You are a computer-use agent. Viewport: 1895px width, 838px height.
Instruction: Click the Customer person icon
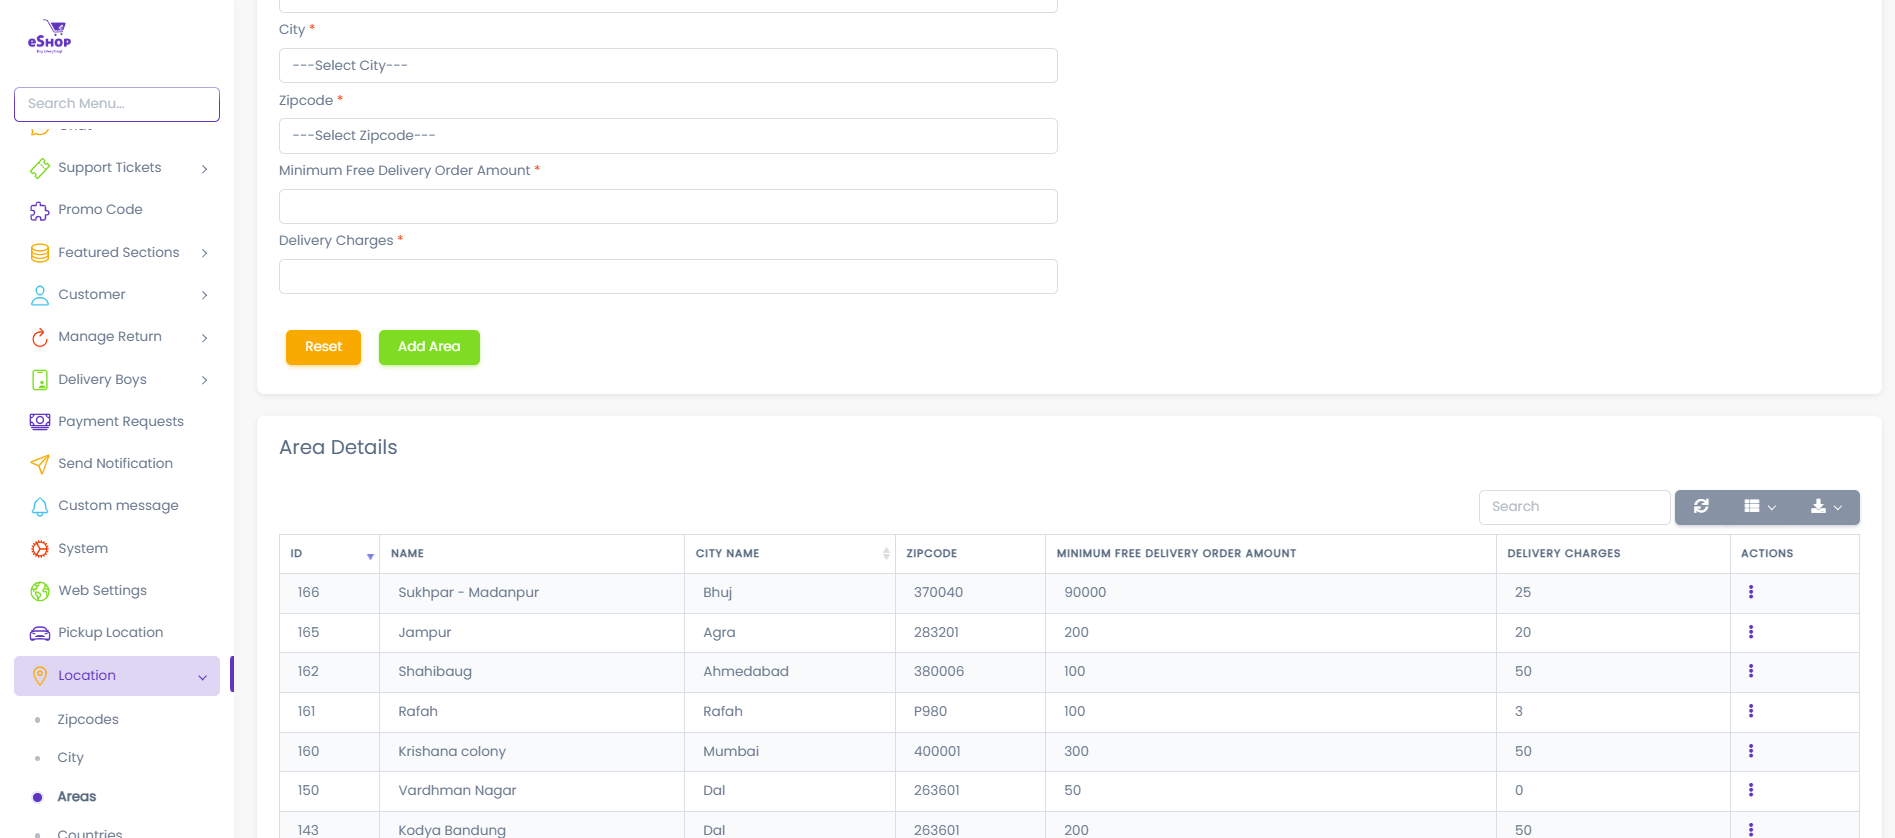coord(40,295)
